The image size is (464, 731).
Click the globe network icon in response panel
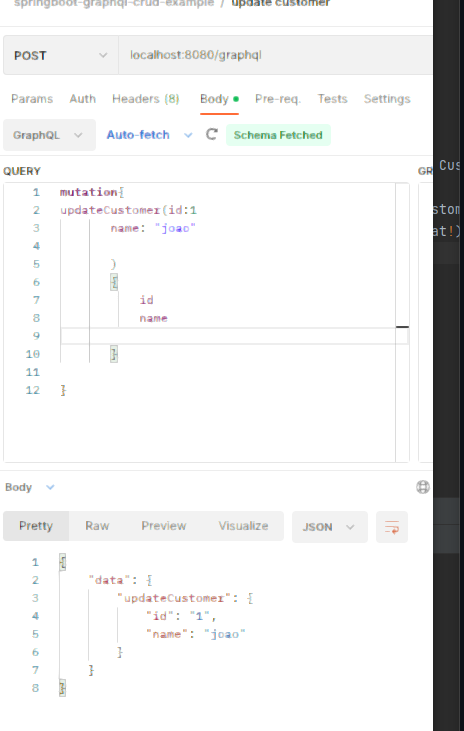pyautogui.click(x=423, y=487)
